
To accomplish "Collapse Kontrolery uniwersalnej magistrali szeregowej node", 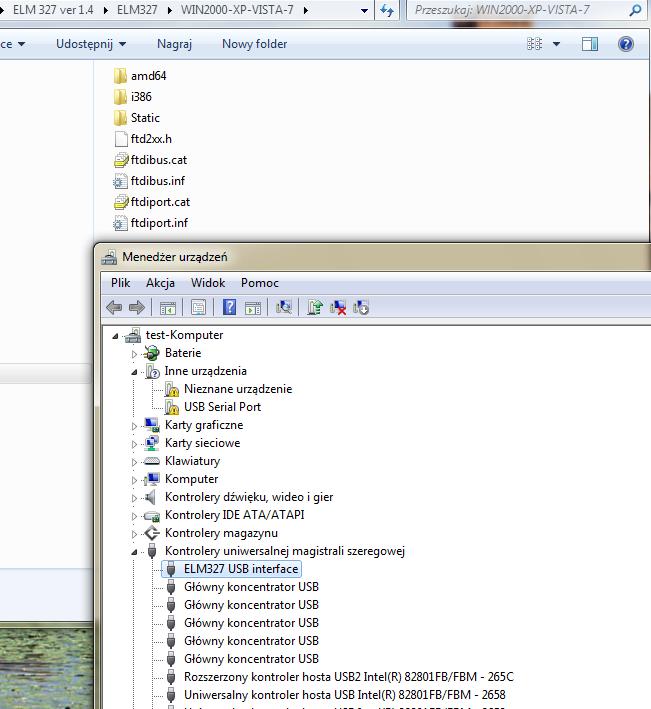I will pos(134,551).
